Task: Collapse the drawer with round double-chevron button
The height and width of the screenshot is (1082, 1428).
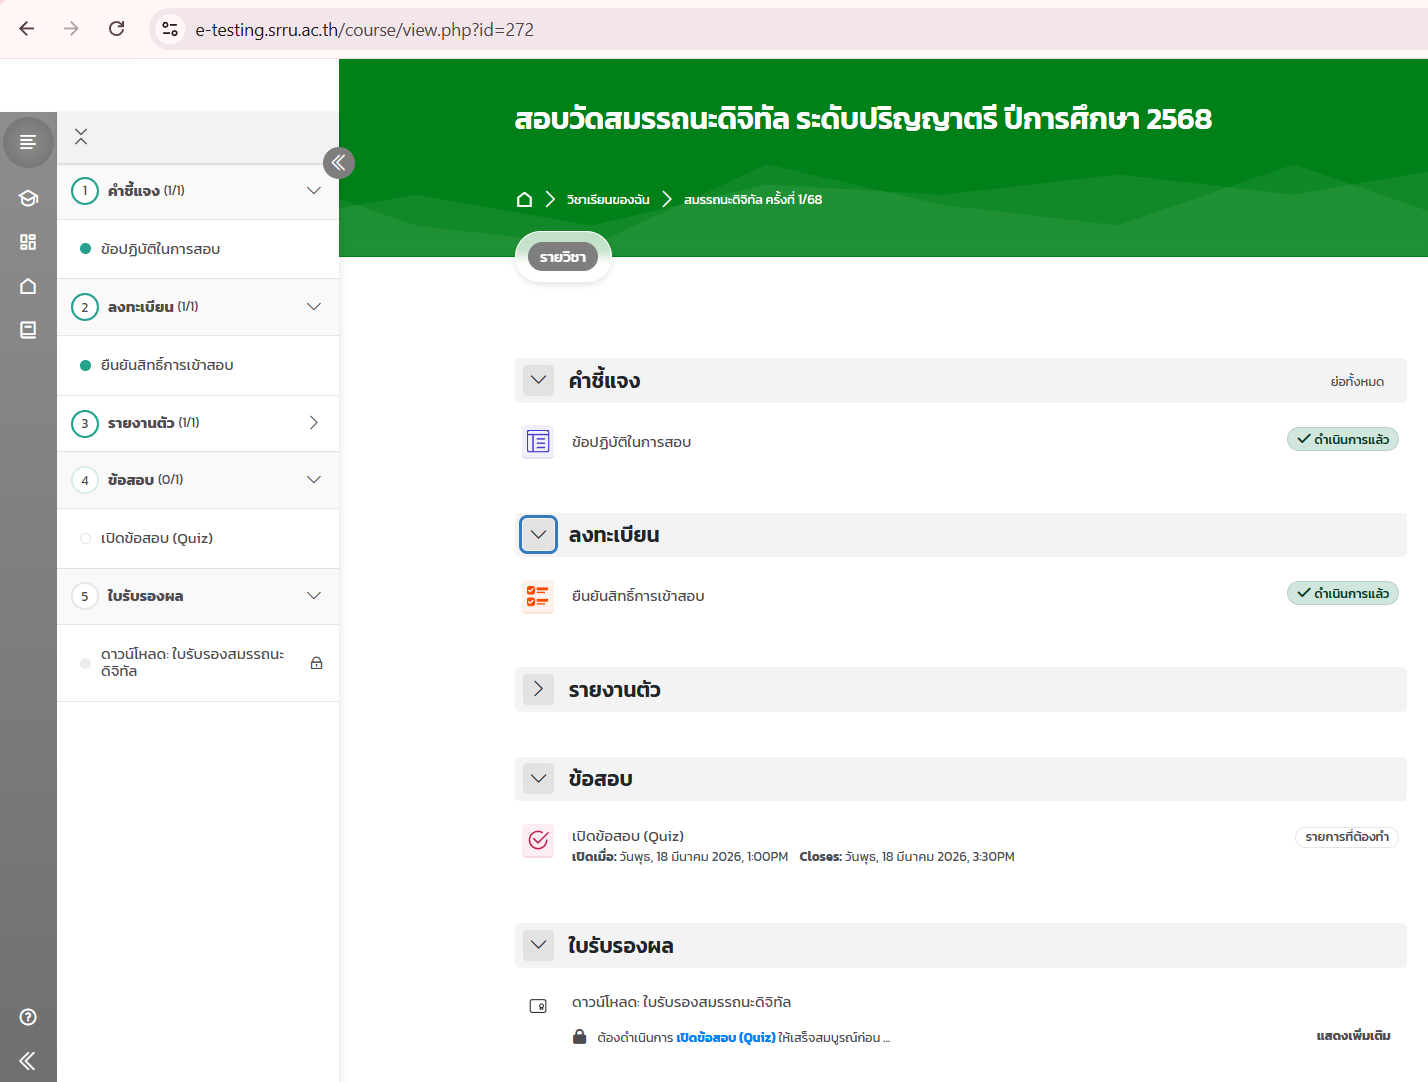Action: tap(339, 163)
